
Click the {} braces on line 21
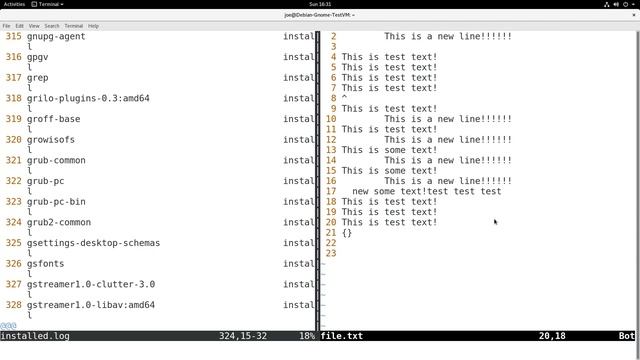(347, 233)
